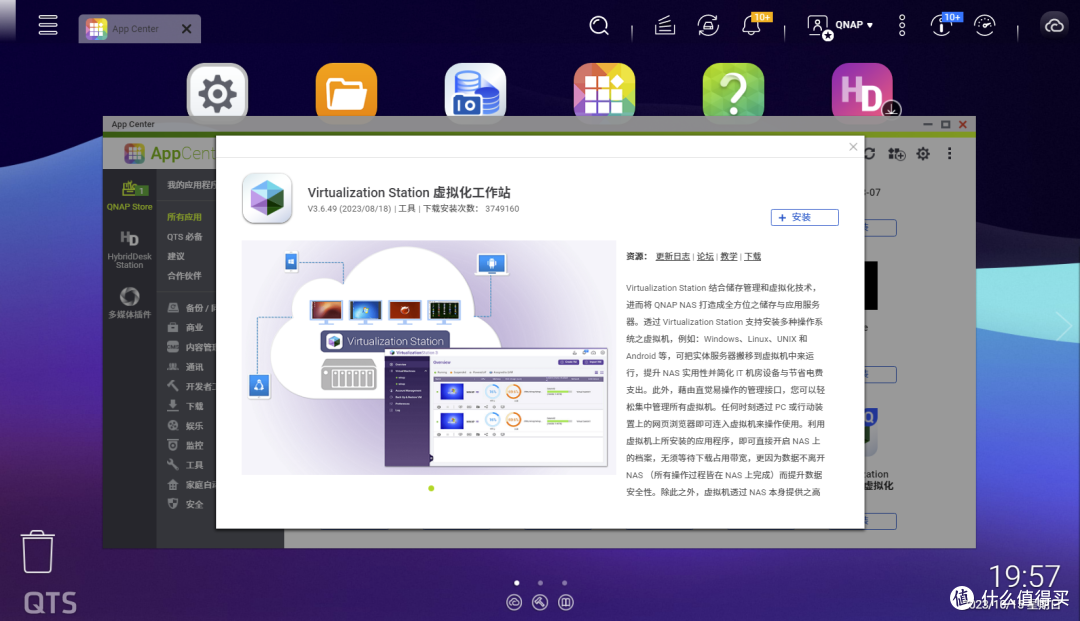Launch File Station folder desktop icon

click(x=346, y=93)
